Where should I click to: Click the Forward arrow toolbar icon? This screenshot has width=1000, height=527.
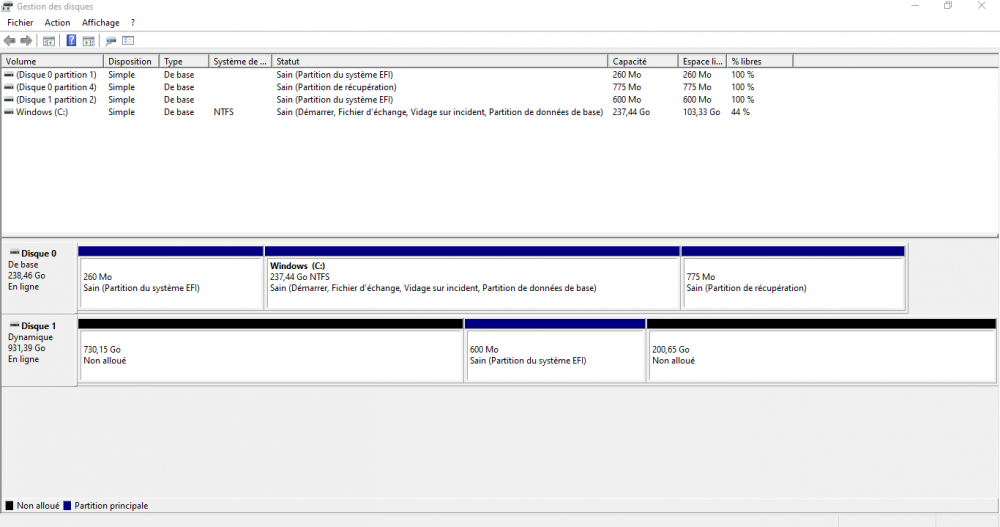26,41
